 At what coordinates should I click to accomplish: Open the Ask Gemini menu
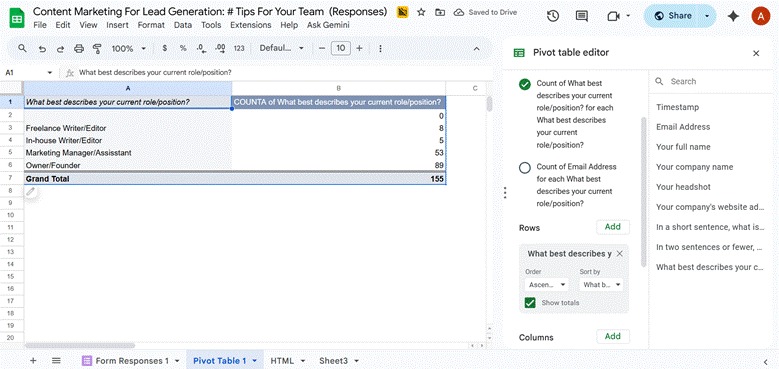(x=328, y=25)
